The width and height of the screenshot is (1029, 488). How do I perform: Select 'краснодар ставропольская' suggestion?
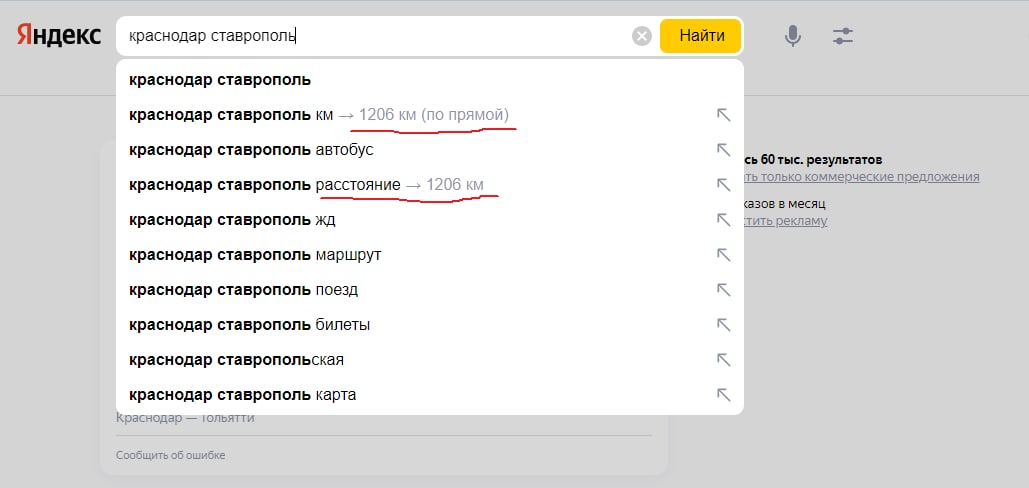tap(237, 360)
